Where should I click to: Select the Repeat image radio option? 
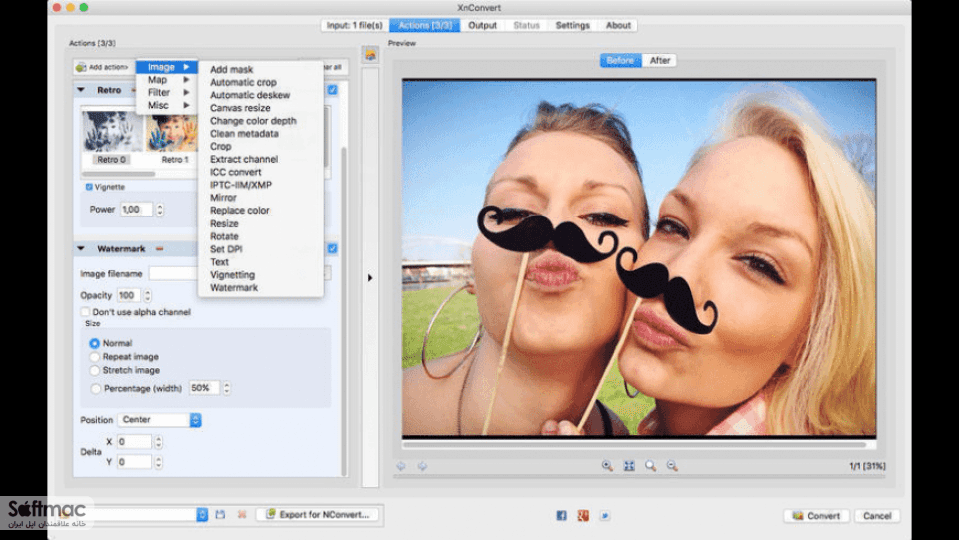(94, 357)
